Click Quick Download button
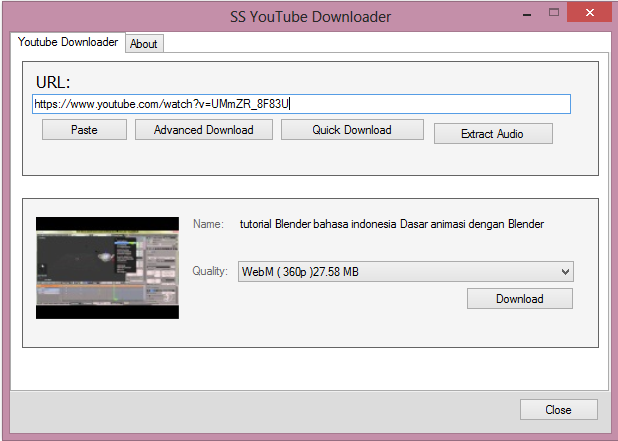Screen dimensions: 618x441 pyautogui.click(x=352, y=130)
